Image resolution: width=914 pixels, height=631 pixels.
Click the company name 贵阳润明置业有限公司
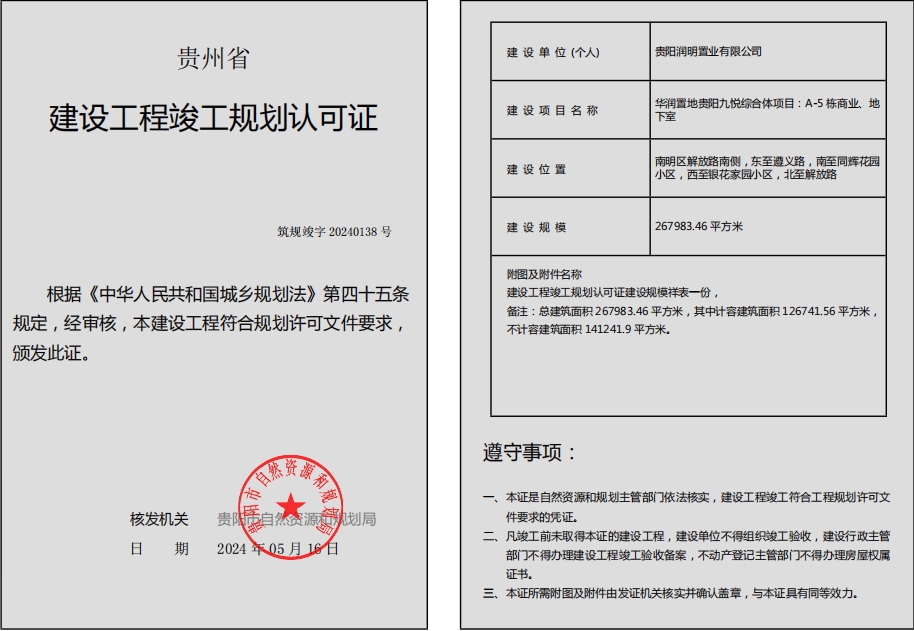[x=708, y=51]
